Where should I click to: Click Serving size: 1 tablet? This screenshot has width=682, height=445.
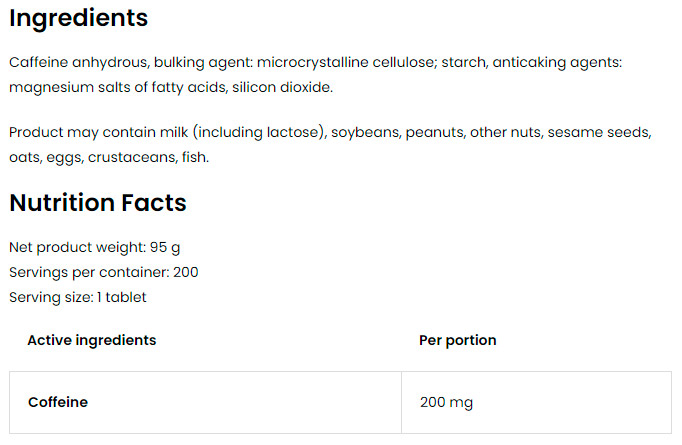pyautogui.click(x=78, y=298)
